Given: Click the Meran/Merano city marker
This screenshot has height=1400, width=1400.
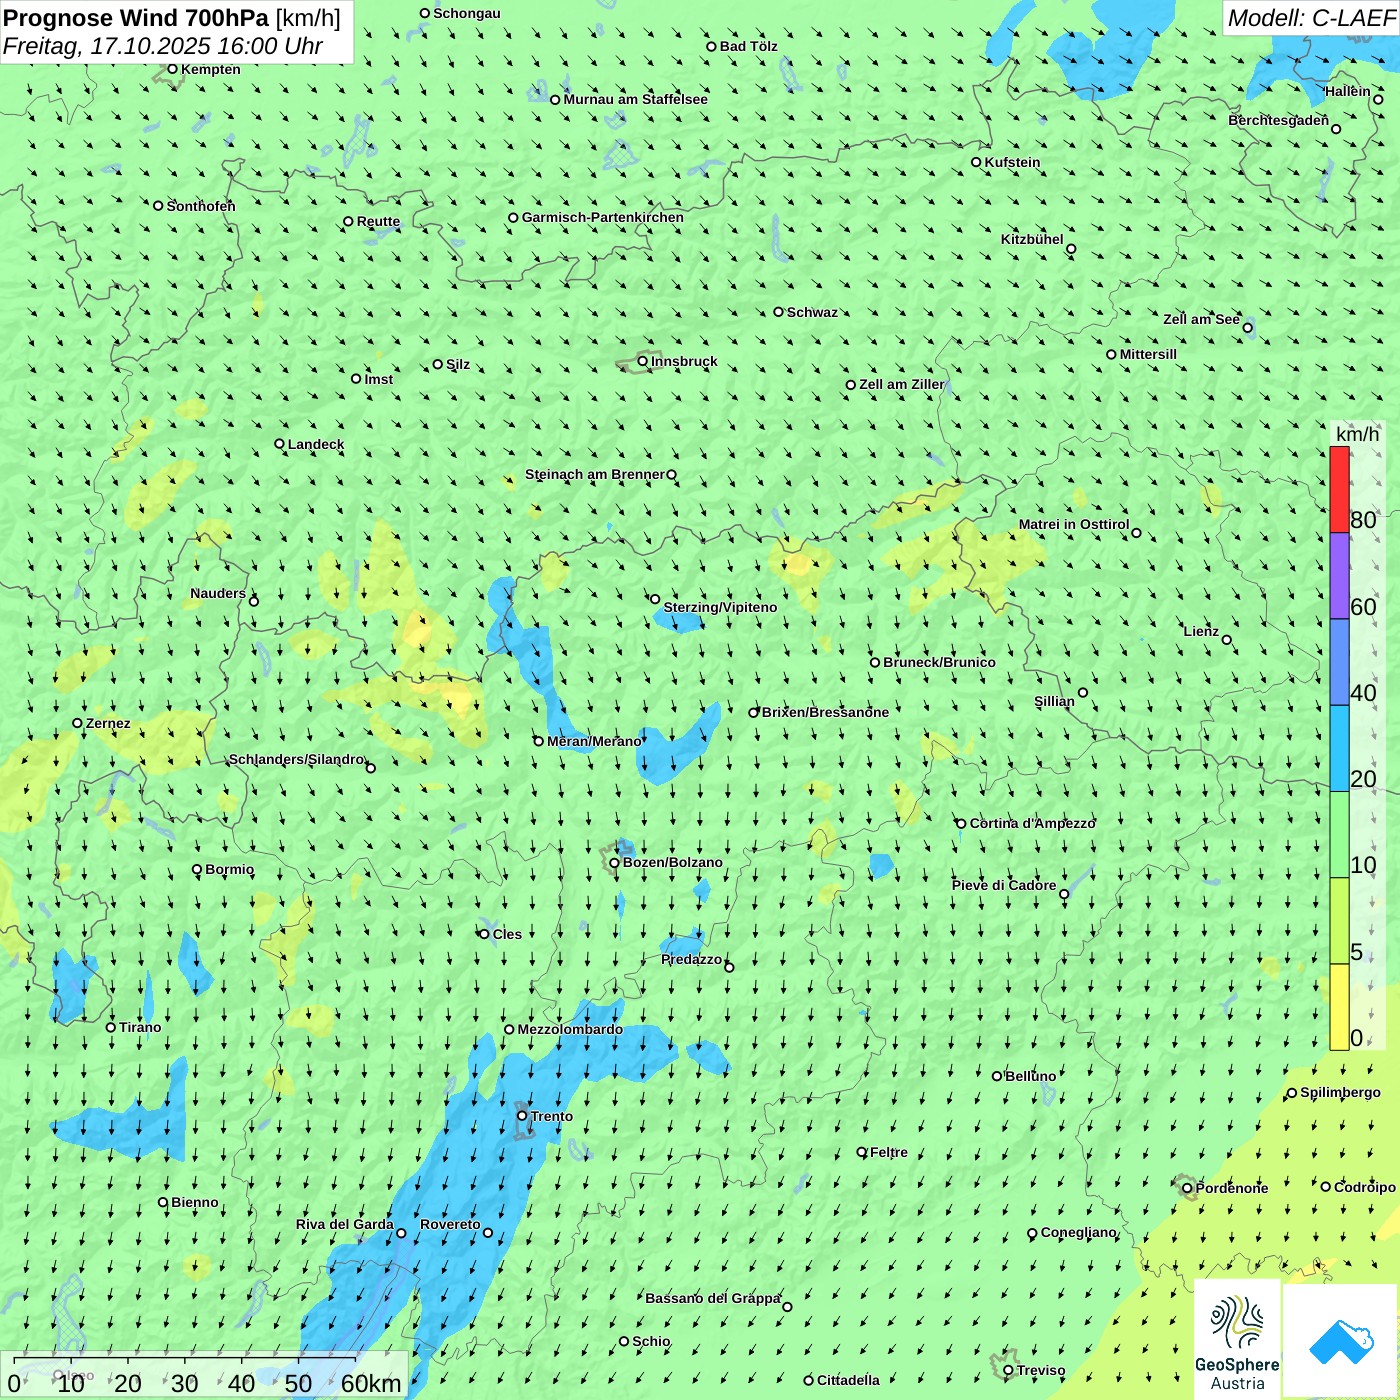Looking at the screenshot, I should [x=538, y=741].
